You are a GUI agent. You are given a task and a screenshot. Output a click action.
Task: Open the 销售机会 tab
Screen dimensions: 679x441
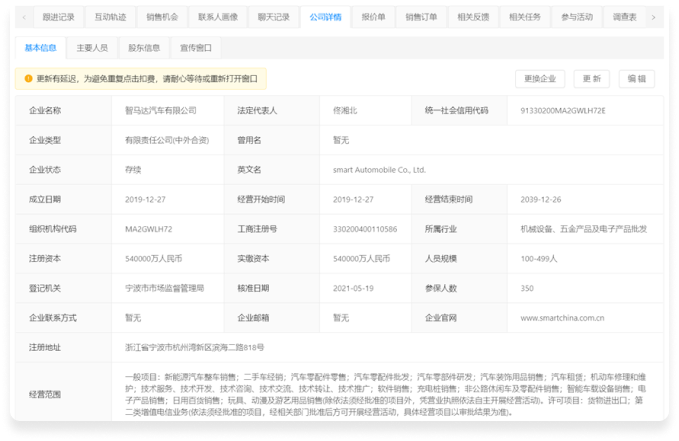pos(163,17)
